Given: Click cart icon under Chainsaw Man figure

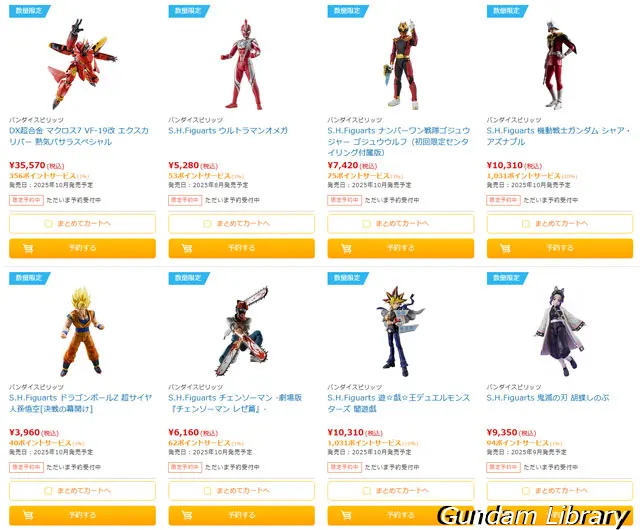Looking at the screenshot, I should 187,515.
